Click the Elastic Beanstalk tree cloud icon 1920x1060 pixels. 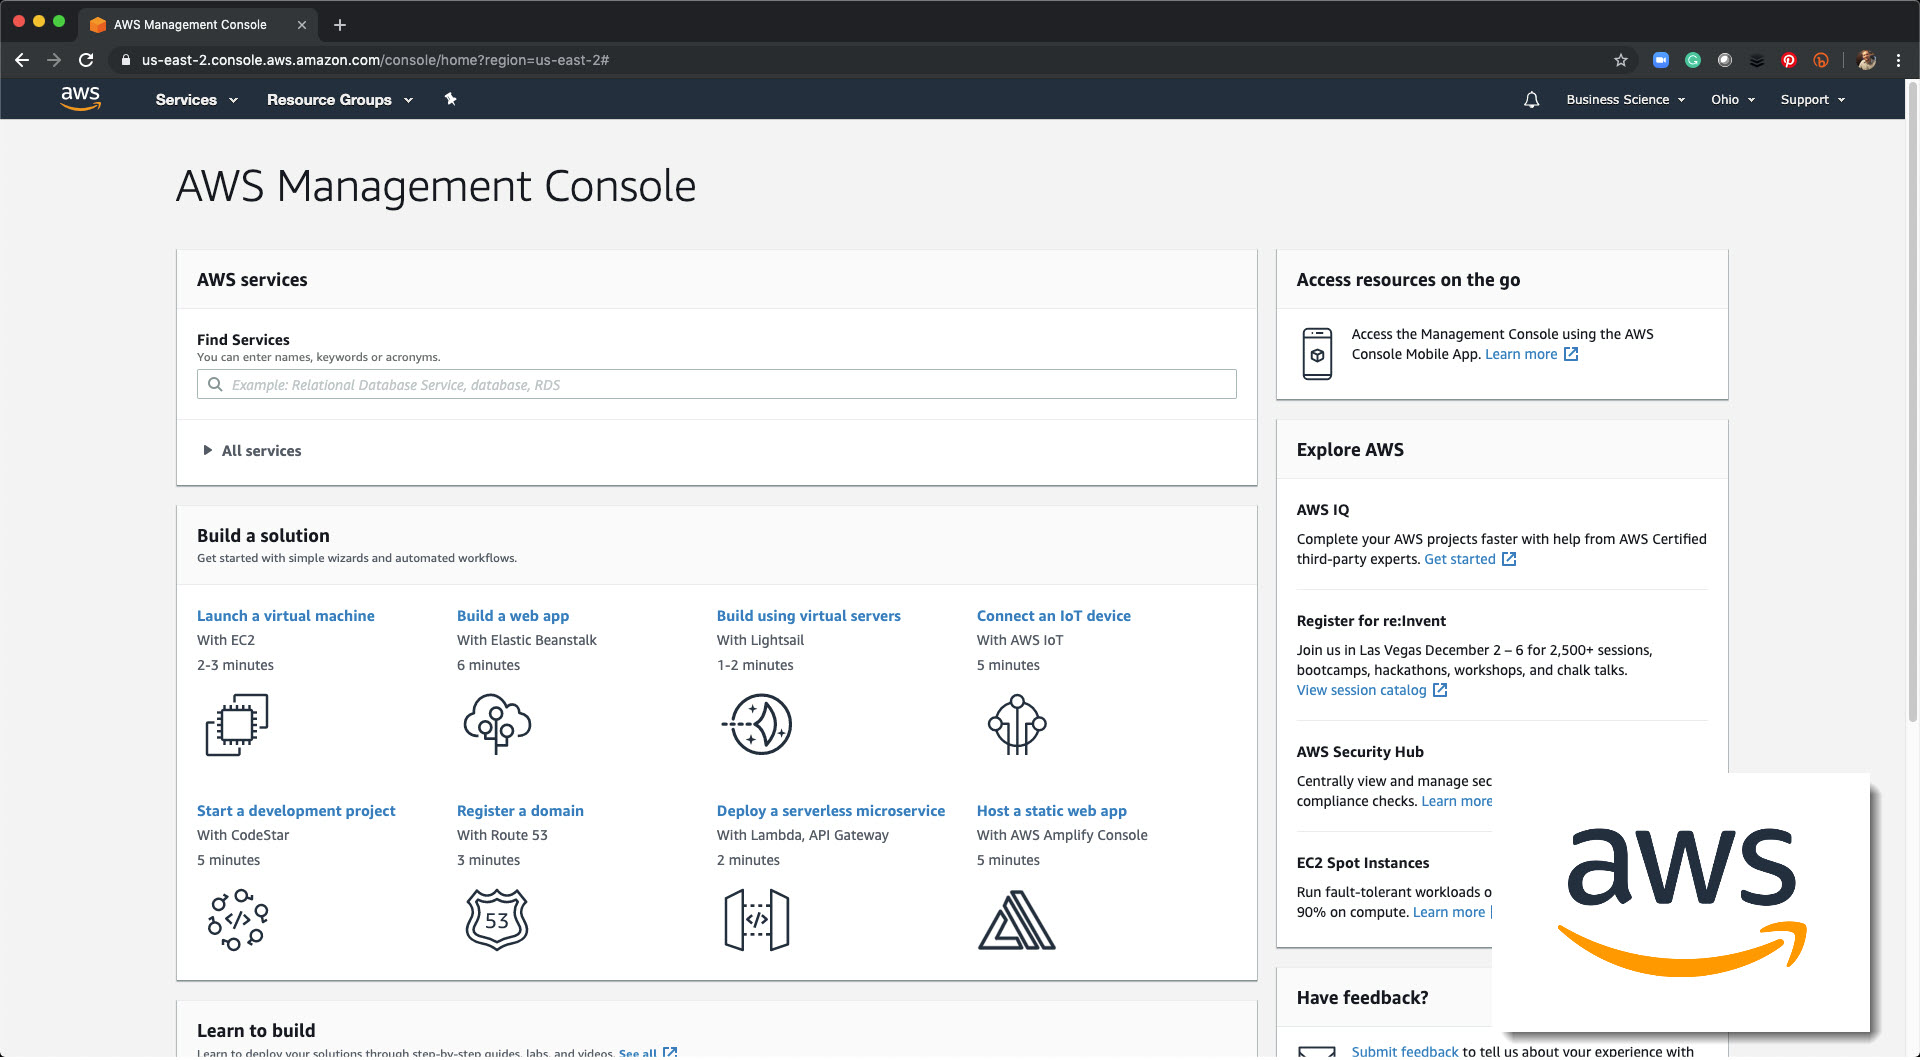tap(497, 724)
